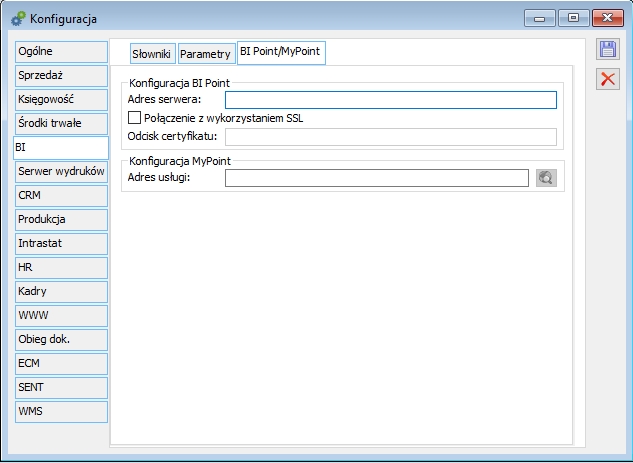The image size is (633, 463).
Task: Open the Obieg dok. section
Action: (61, 339)
